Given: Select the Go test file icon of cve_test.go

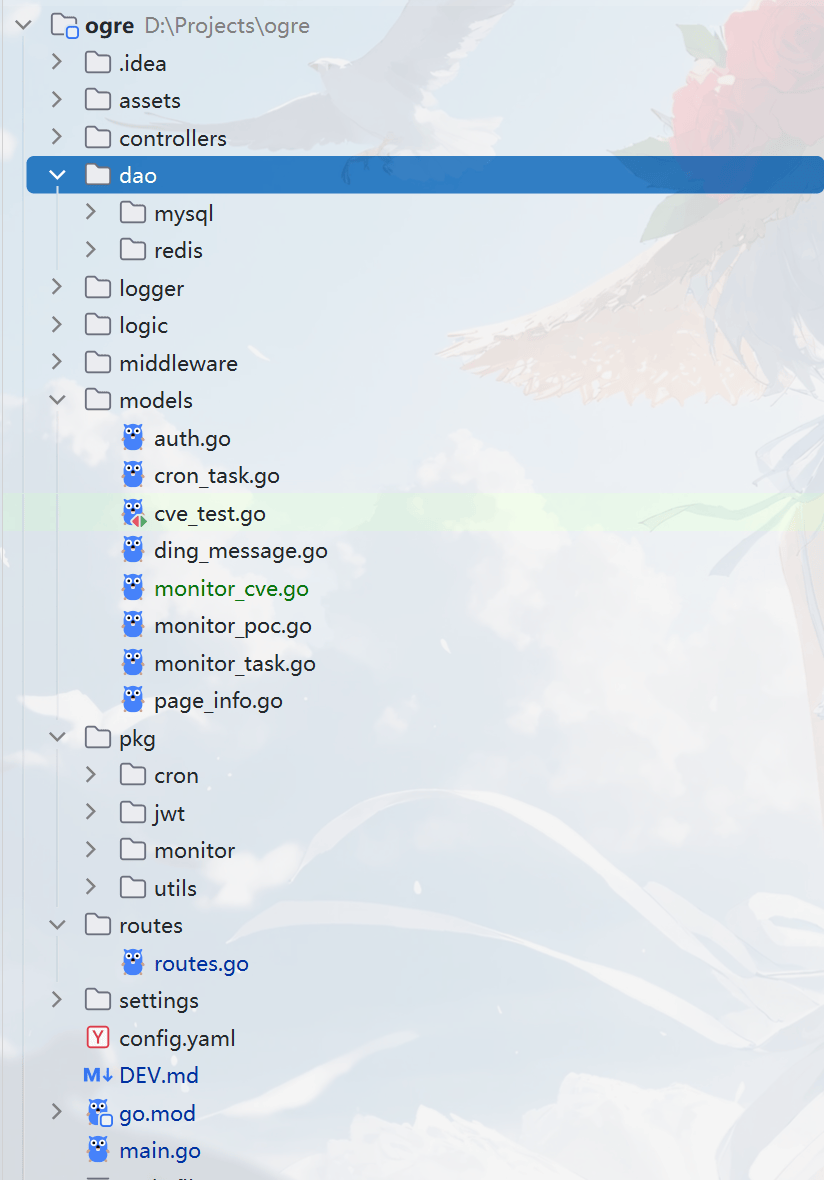Looking at the screenshot, I should pos(133,512).
